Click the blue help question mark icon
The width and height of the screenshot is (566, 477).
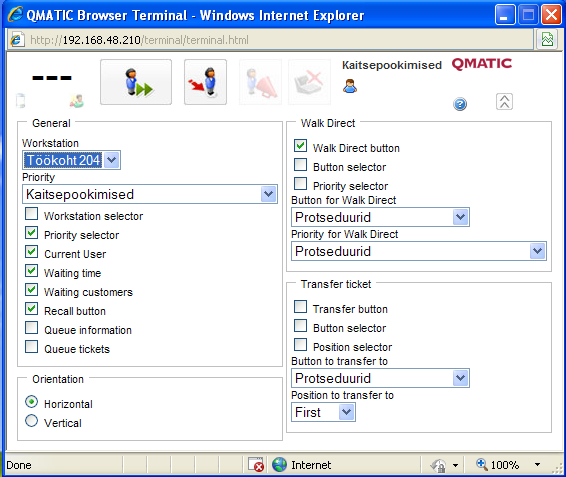point(460,104)
